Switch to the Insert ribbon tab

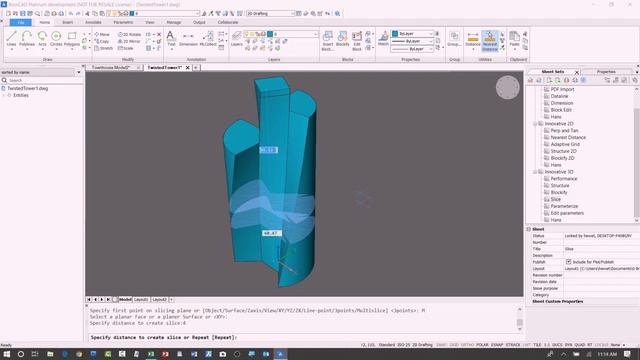coord(67,22)
